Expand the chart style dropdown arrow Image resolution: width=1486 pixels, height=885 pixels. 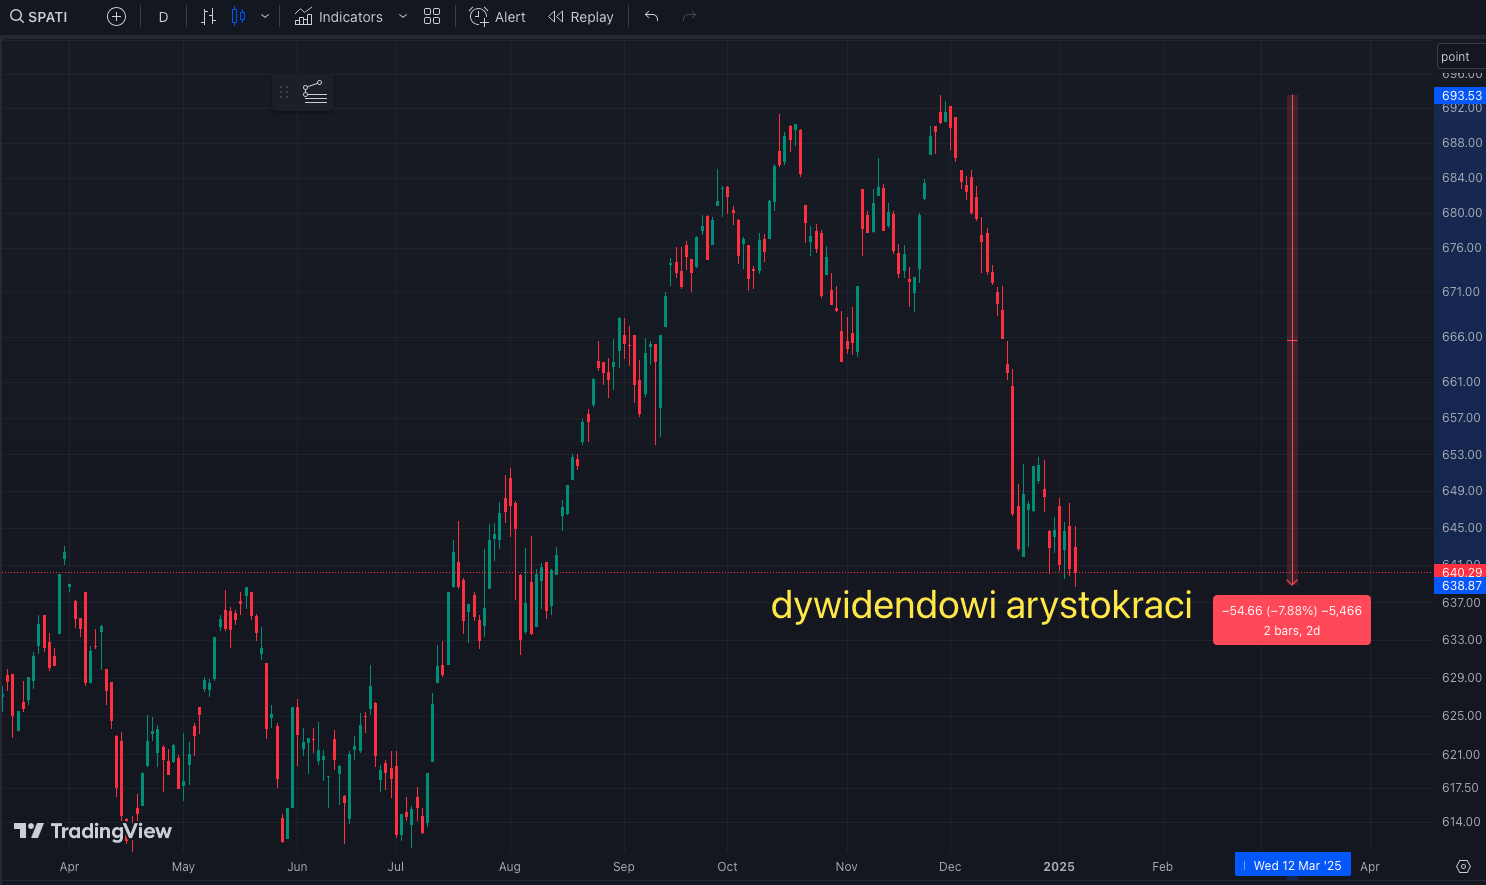pyautogui.click(x=265, y=17)
